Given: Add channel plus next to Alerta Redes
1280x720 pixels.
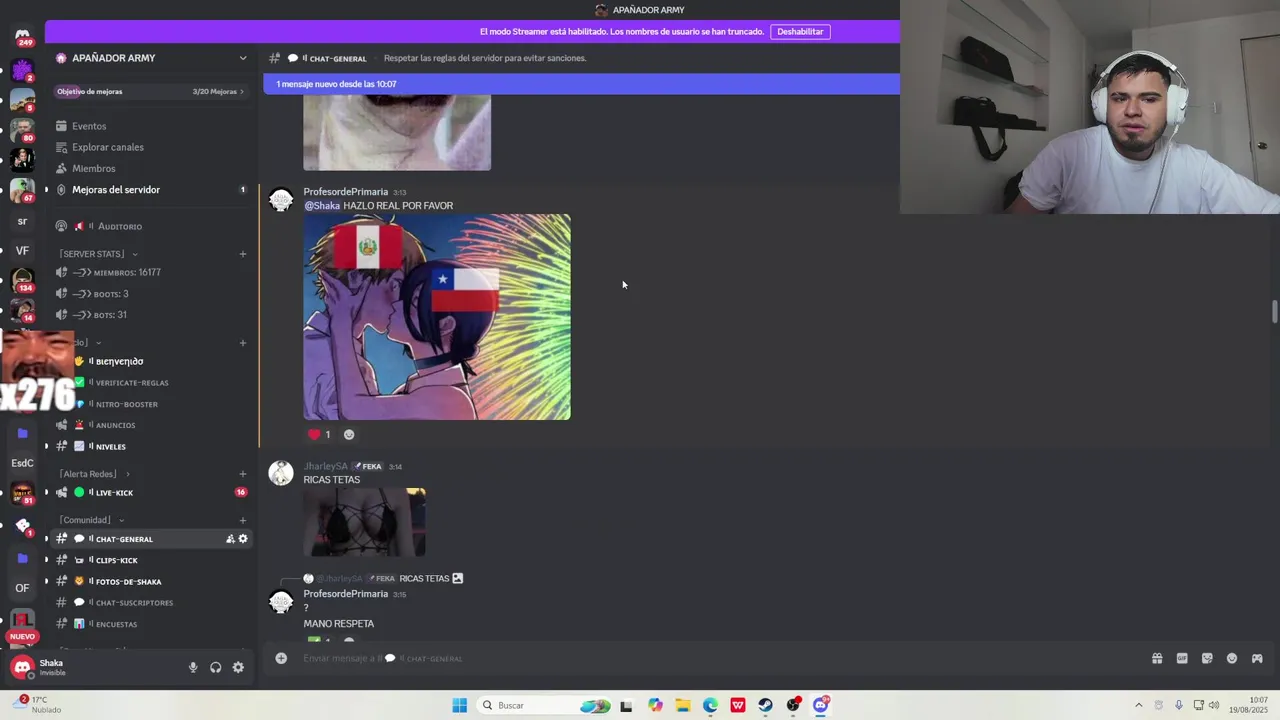Looking at the screenshot, I should pyautogui.click(x=242, y=474).
